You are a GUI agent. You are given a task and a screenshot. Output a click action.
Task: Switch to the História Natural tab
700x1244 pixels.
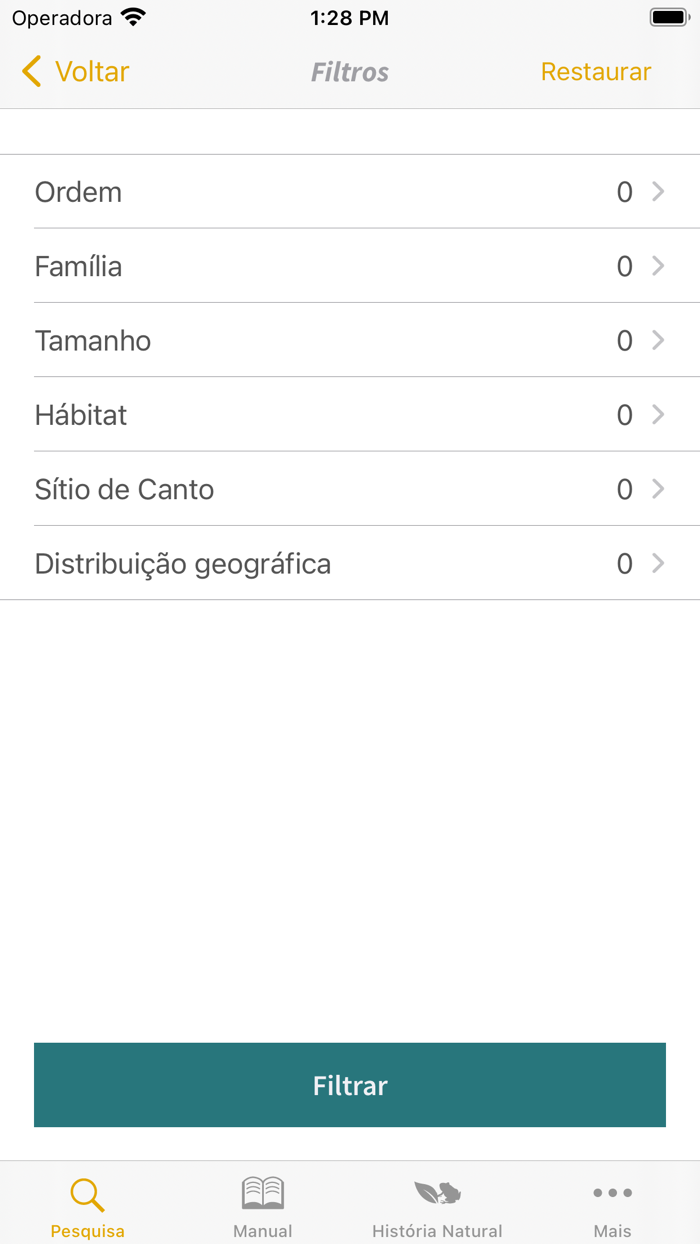pyautogui.click(x=437, y=1205)
